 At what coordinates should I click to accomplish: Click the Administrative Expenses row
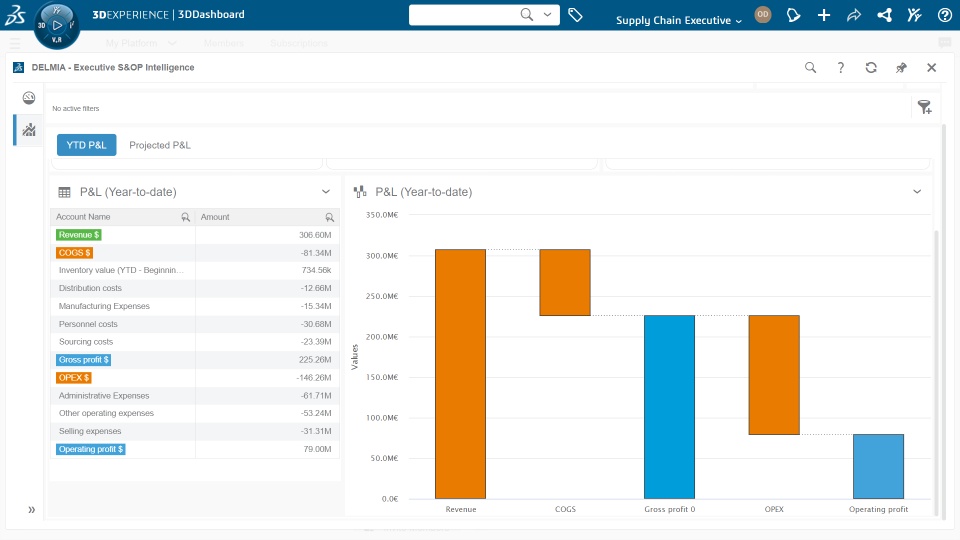click(194, 396)
